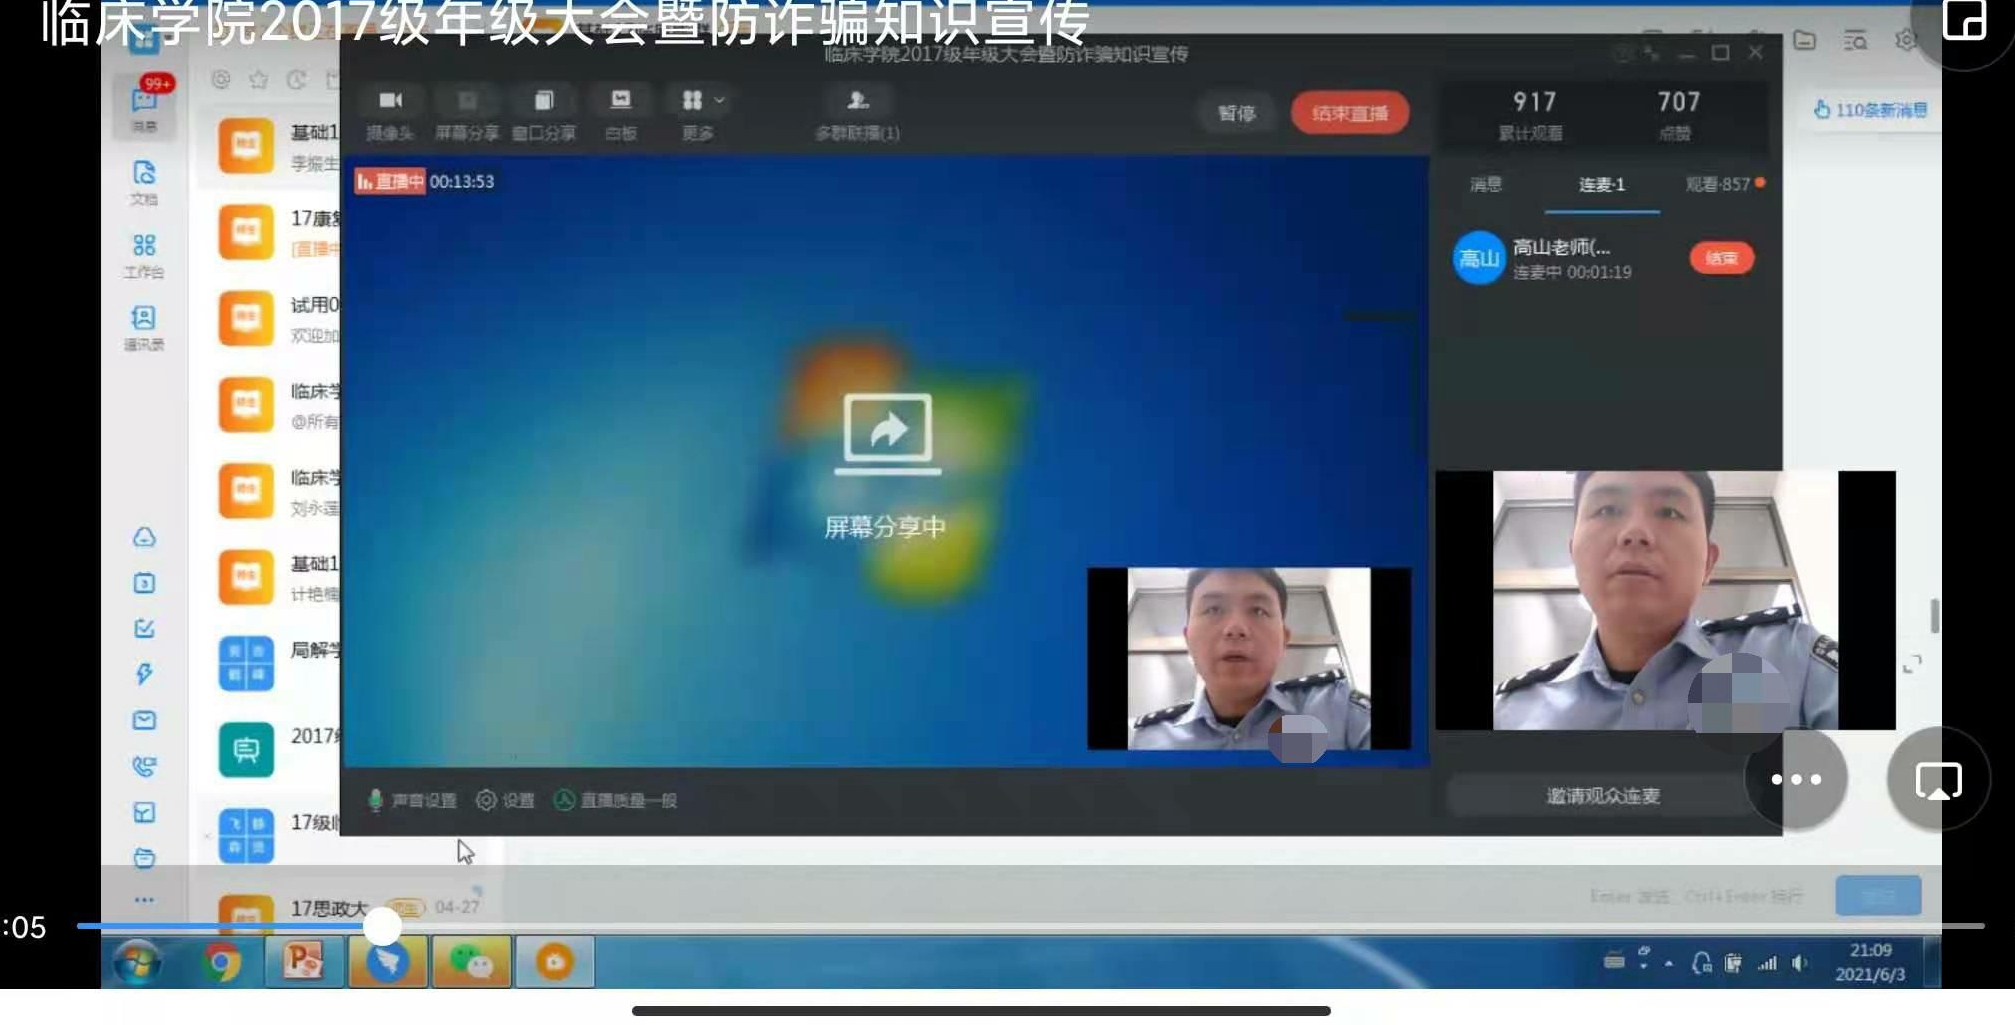
Task: Toggle the camera (摄像头) in live toolbar
Action: click(390, 112)
